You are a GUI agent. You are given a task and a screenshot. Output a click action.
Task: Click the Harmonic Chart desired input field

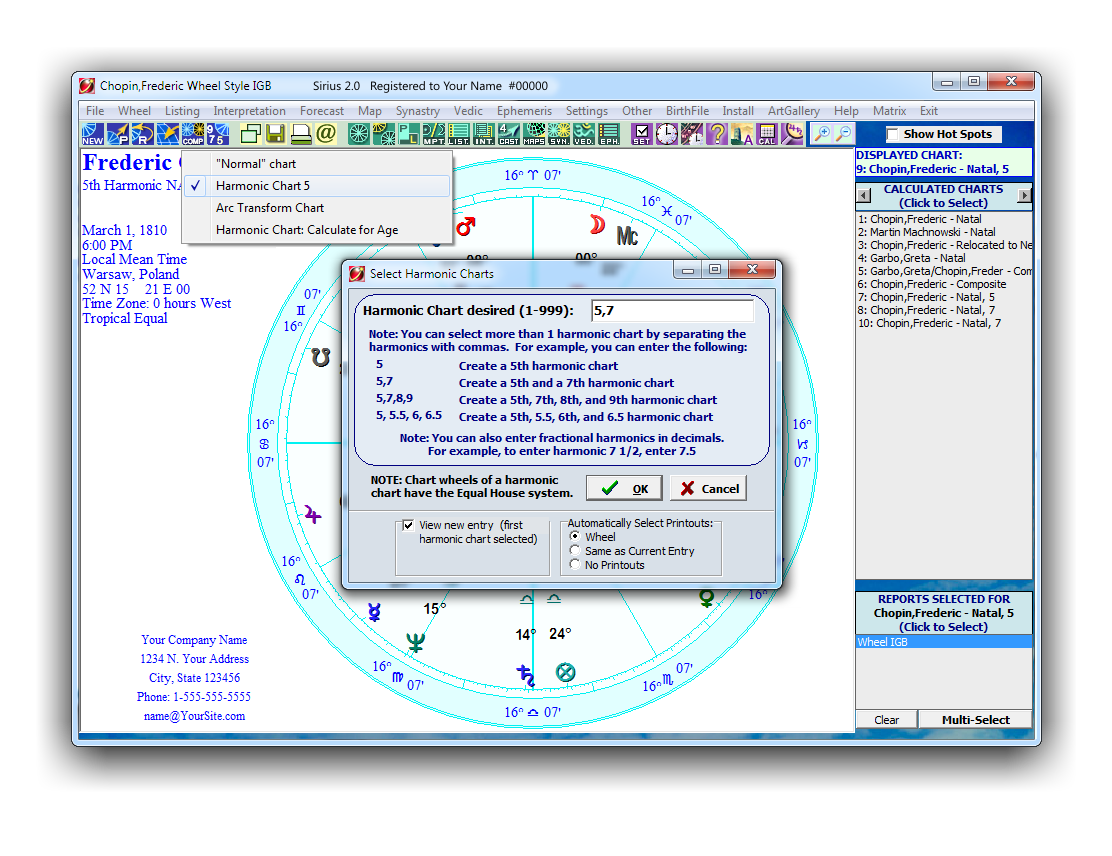tap(672, 310)
